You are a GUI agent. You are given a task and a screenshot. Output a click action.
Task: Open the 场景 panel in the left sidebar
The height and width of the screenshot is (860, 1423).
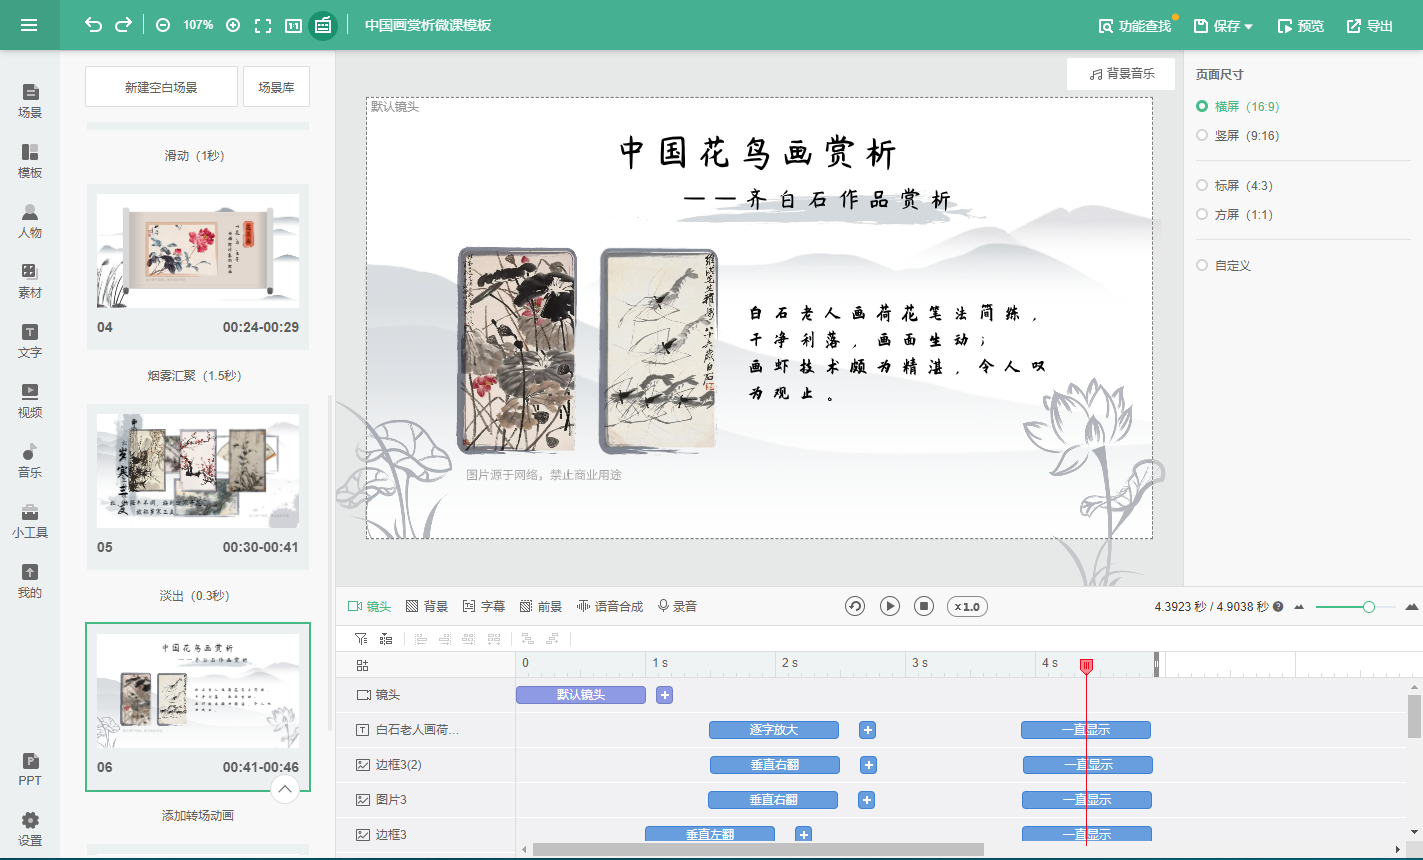pos(30,101)
